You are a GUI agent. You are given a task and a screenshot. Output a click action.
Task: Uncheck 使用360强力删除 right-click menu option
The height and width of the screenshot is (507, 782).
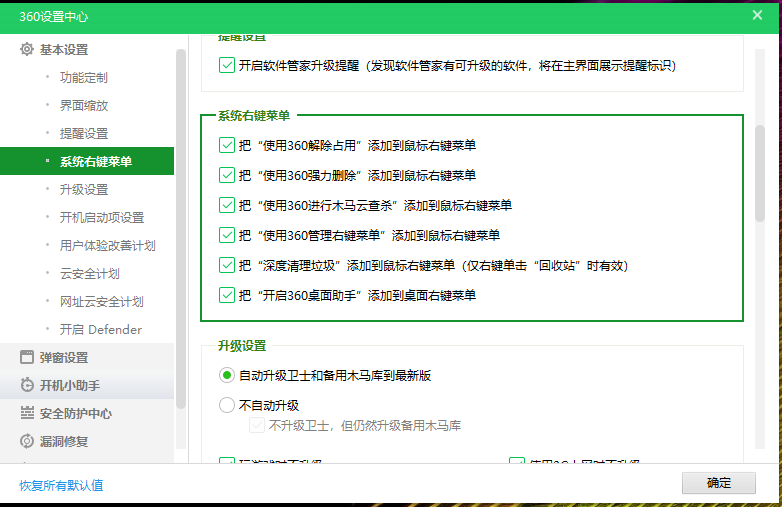coord(227,175)
